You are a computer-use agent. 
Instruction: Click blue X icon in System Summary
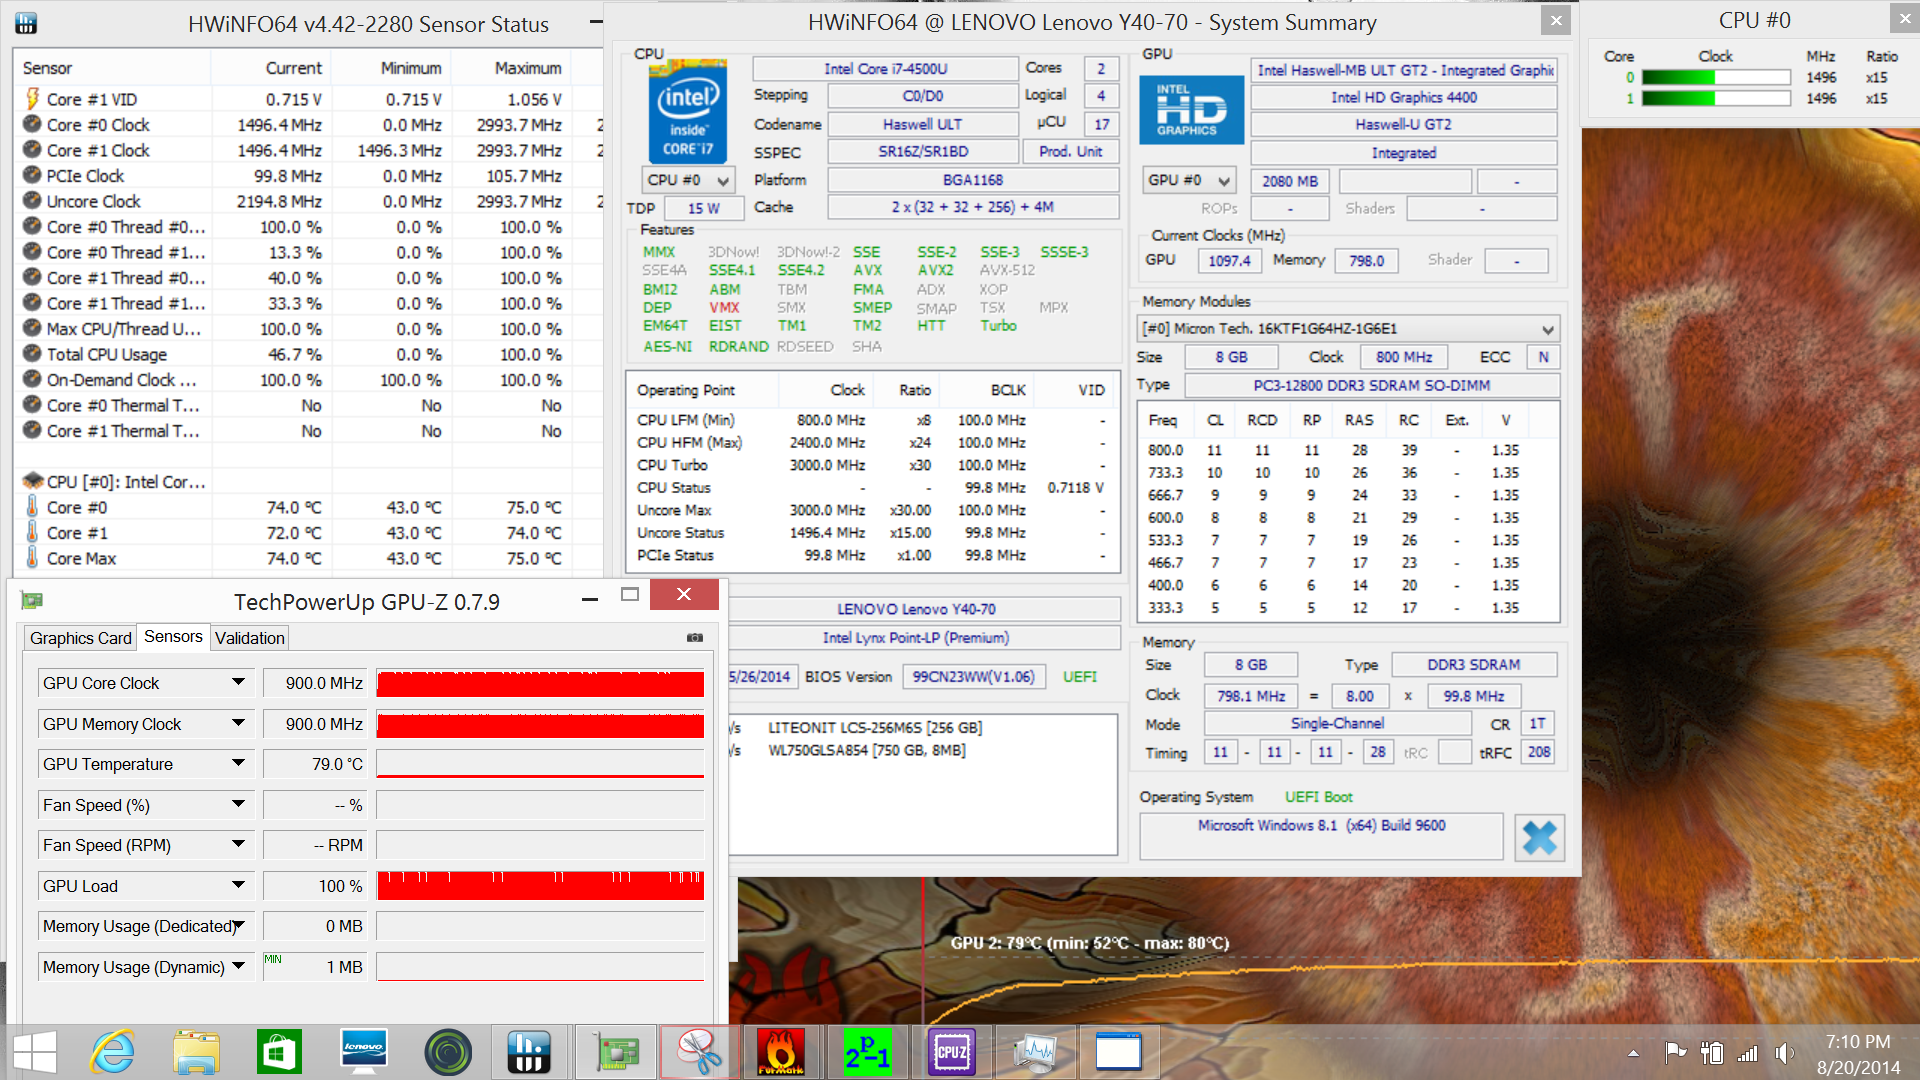1539,838
